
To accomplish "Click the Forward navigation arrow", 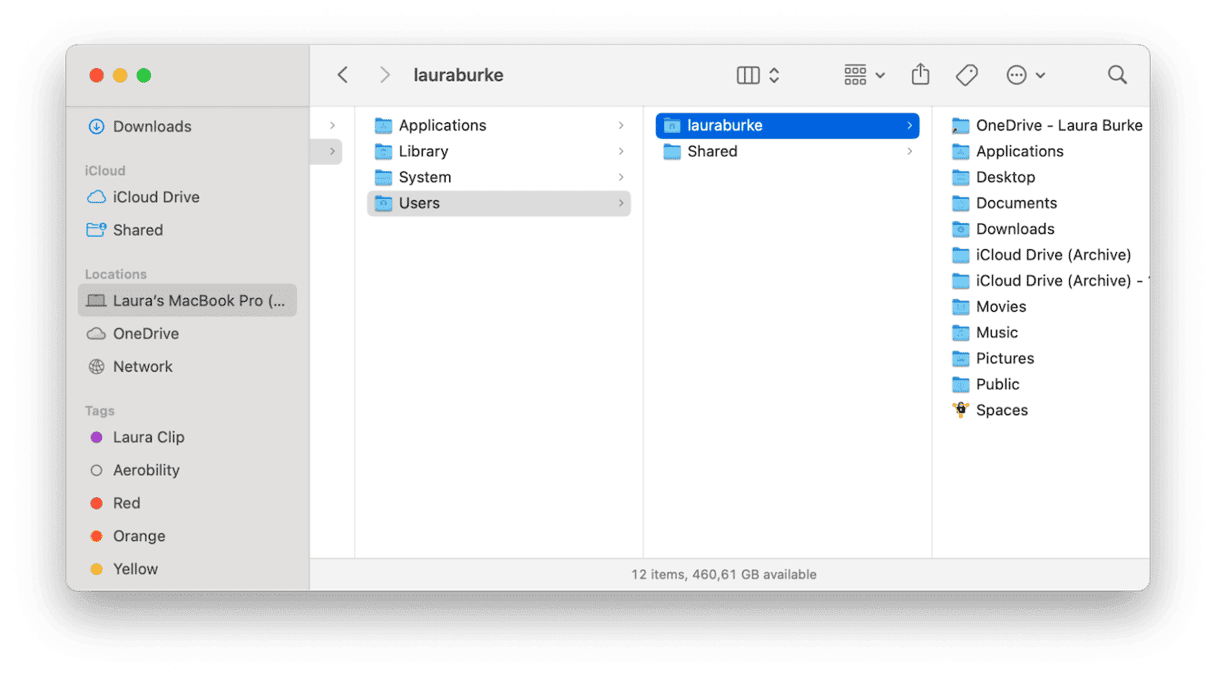I will click(x=384, y=75).
